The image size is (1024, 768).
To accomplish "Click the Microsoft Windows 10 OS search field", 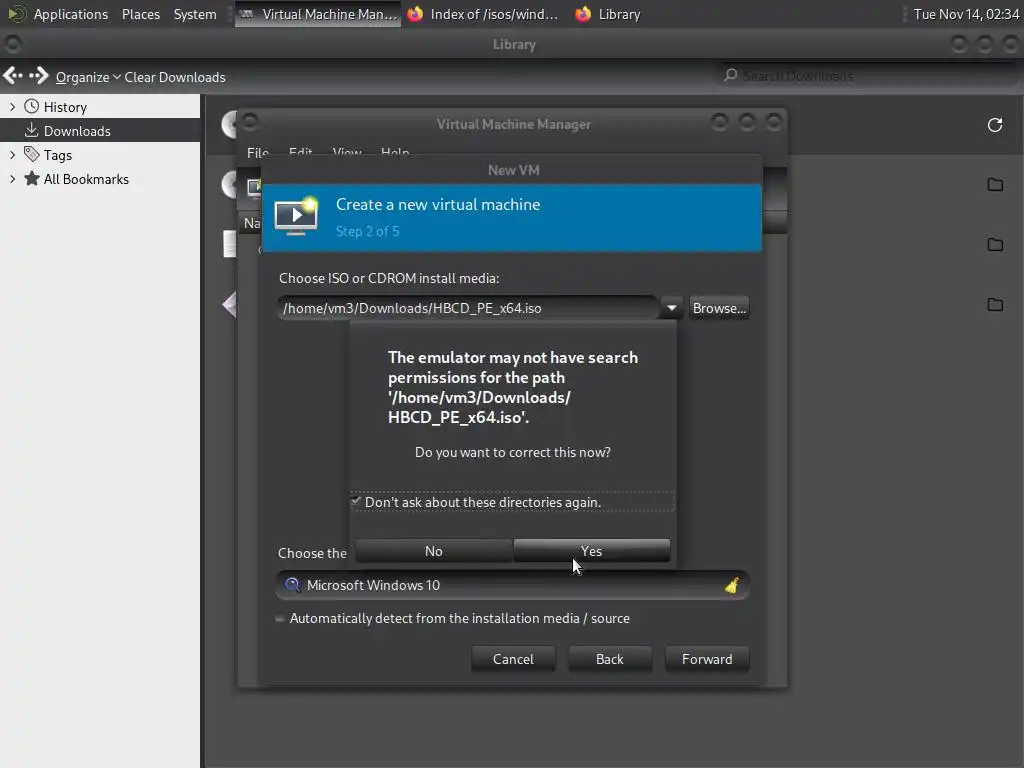I will 512,585.
